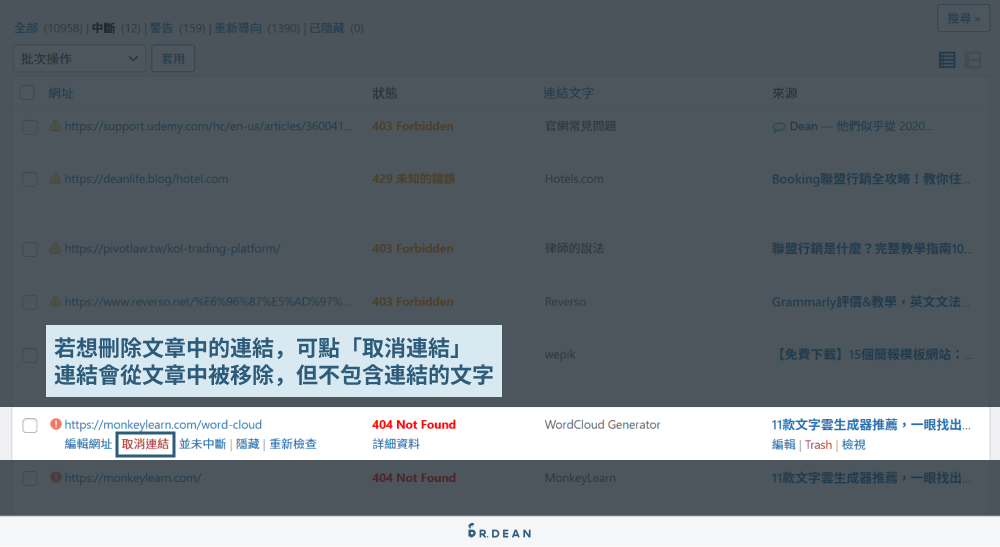Click Reverso link text cell
Viewport: 1000px width, 547px height.
[x=565, y=301]
